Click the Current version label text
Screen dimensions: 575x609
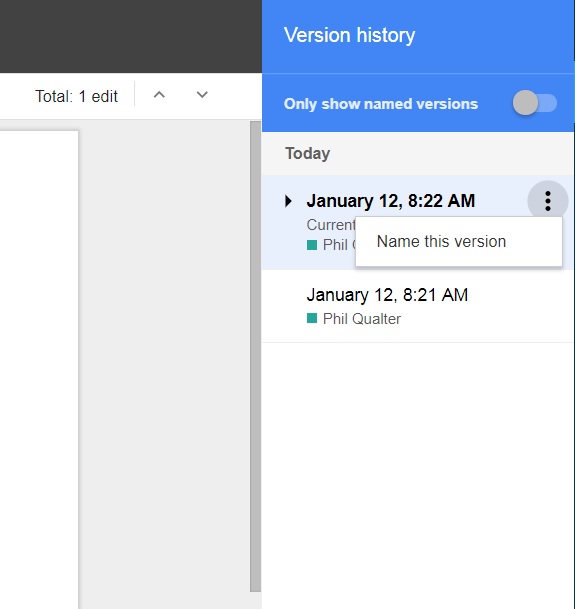click(x=331, y=225)
